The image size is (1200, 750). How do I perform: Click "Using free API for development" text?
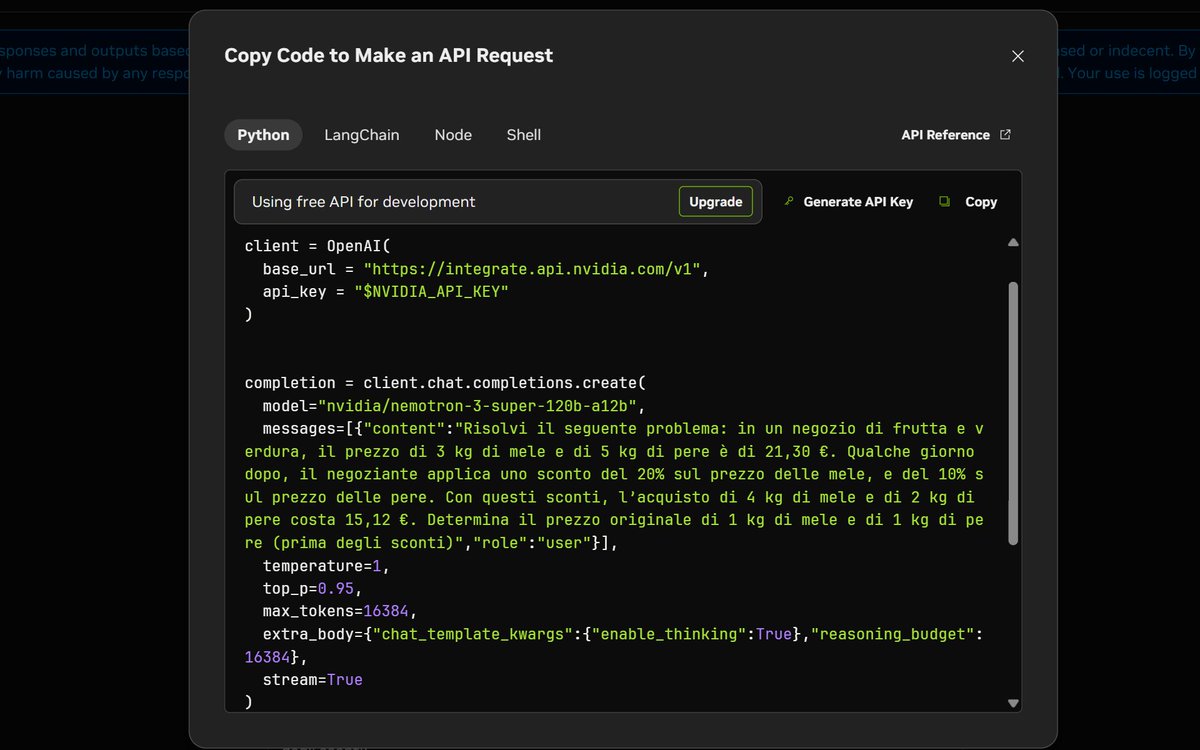364,202
